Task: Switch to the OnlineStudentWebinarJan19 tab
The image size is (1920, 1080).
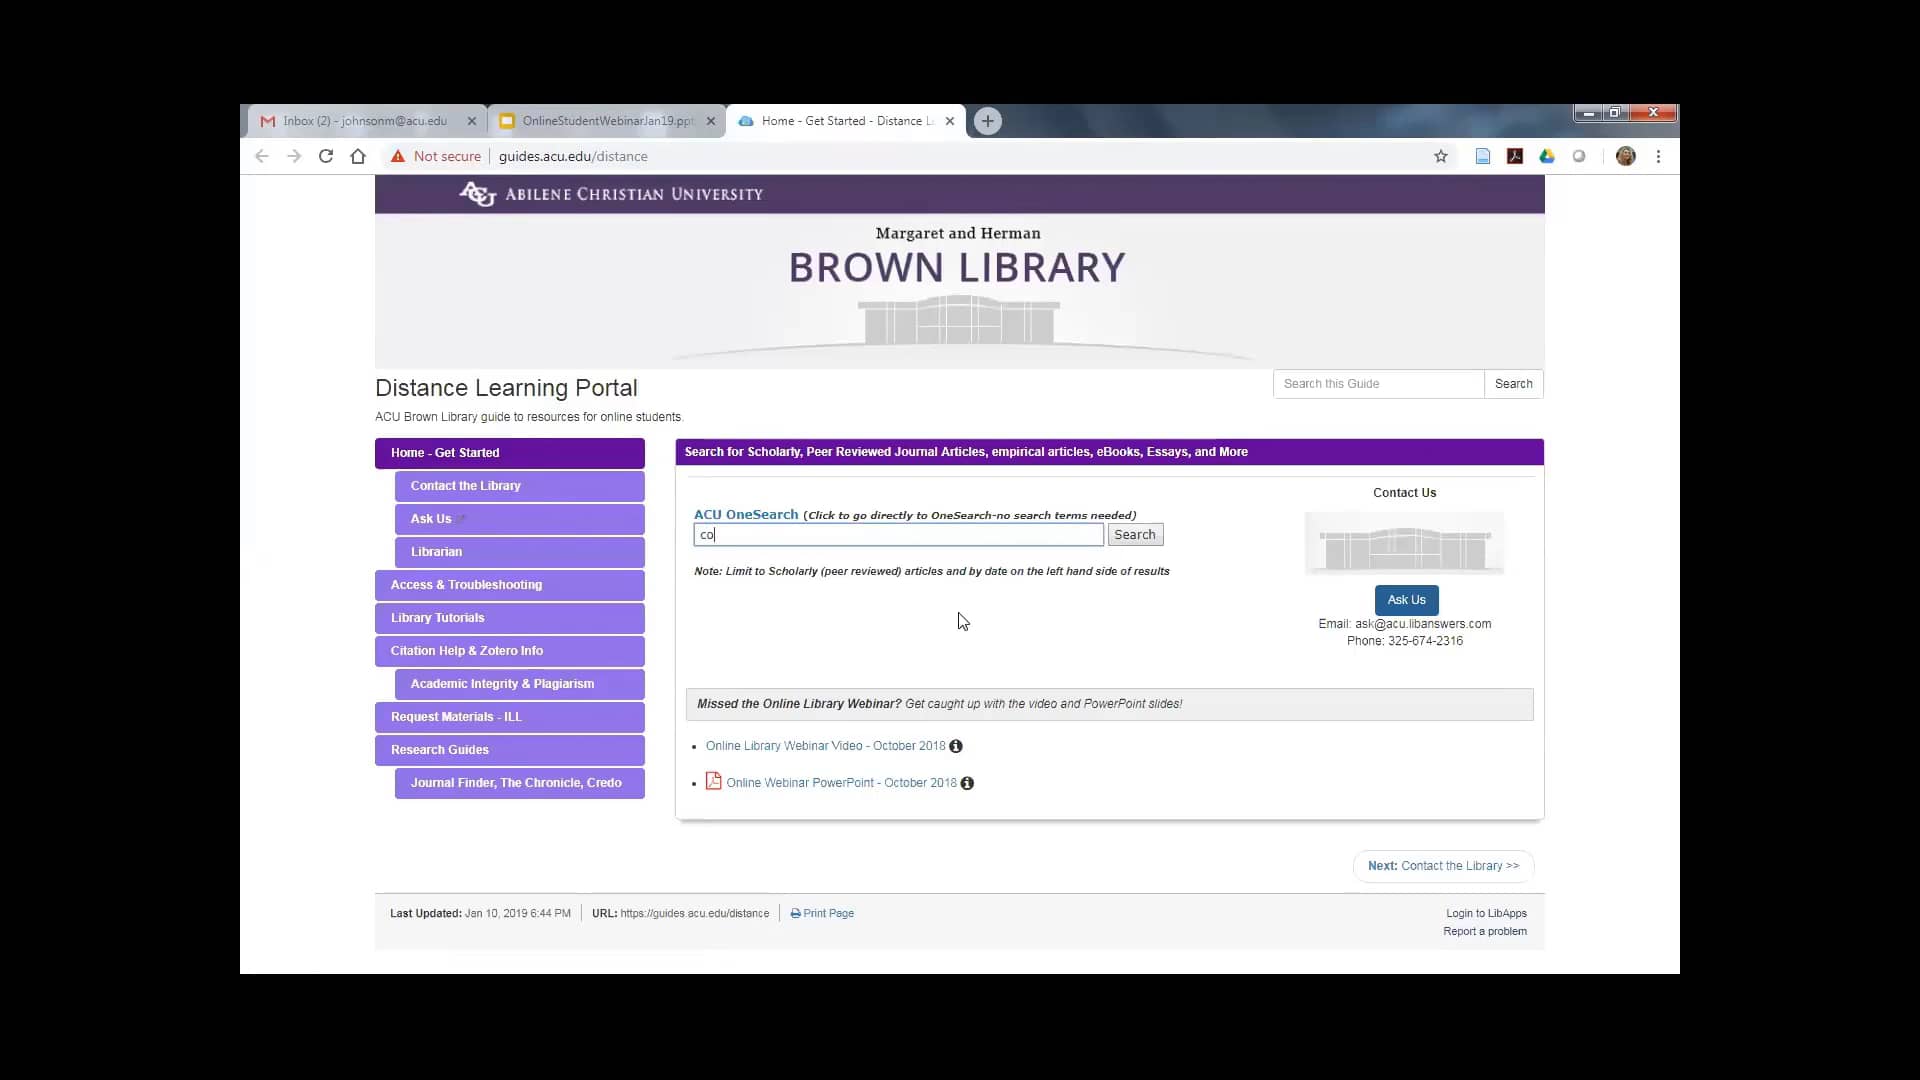Action: tap(600, 120)
